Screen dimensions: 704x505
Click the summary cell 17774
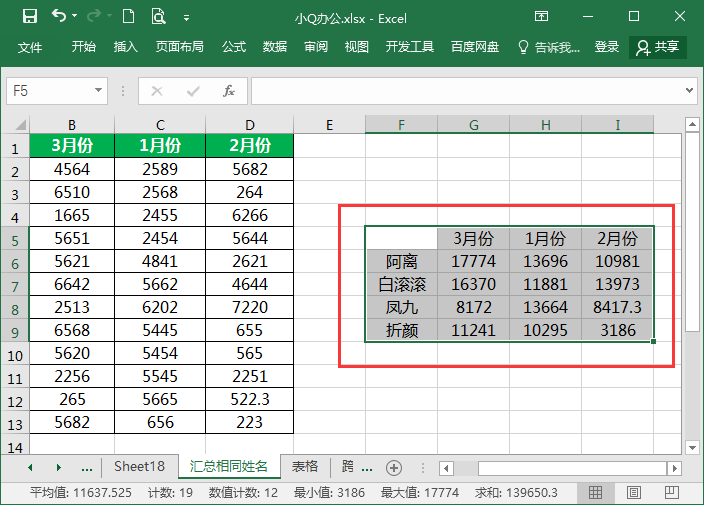point(474,261)
